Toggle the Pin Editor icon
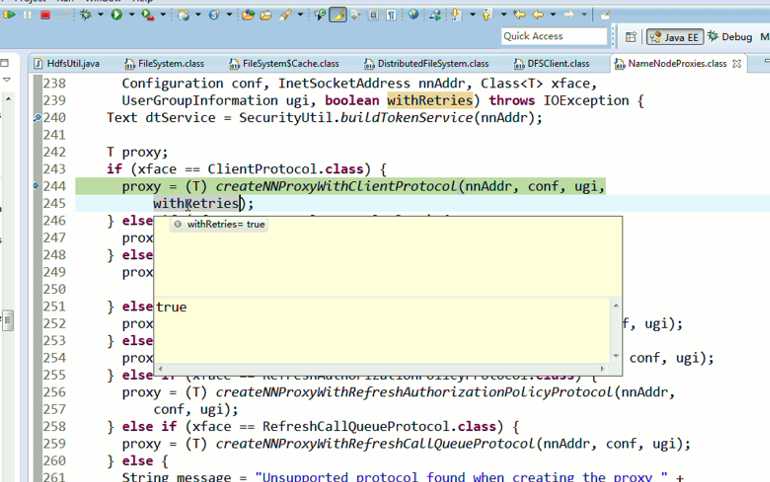This screenshot has height=482, width=770. [x=605, y=15]
